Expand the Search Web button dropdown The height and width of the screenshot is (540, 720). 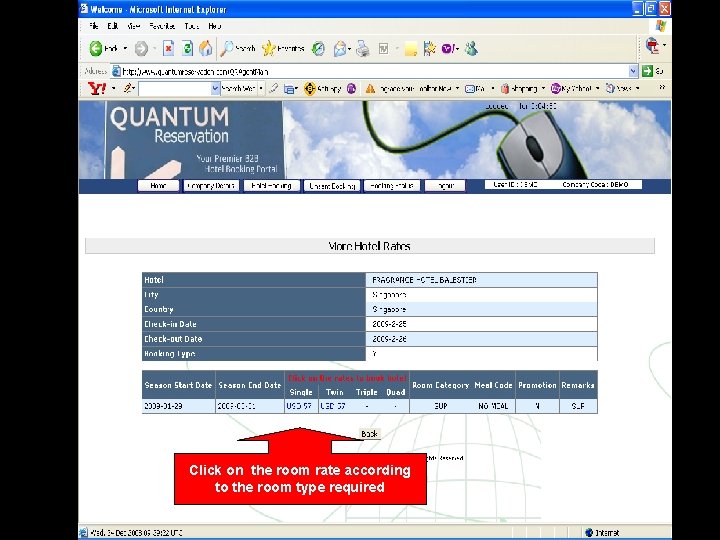point(261,89)
